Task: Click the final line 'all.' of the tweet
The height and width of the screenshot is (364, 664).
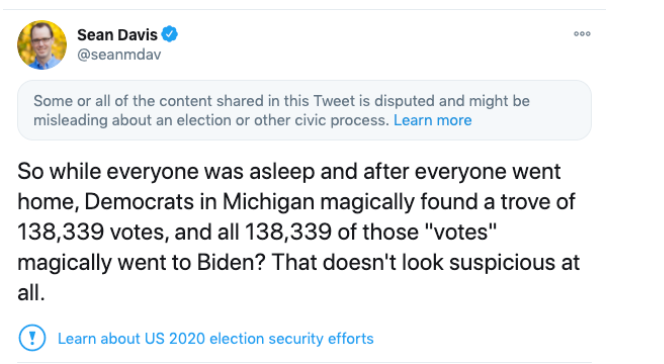Action: coord(31,293)
